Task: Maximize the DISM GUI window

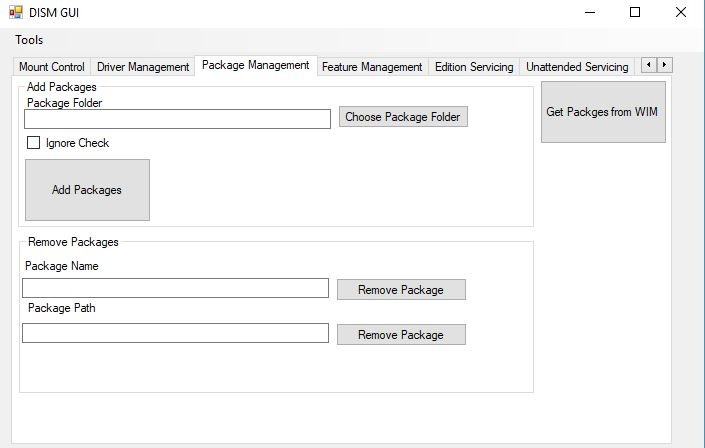Action: 634,13
